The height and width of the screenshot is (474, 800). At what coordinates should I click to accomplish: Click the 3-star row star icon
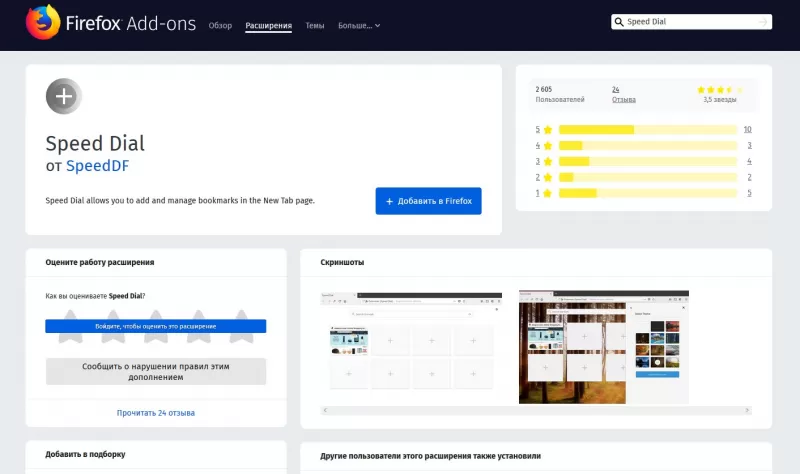click(548, 161)
